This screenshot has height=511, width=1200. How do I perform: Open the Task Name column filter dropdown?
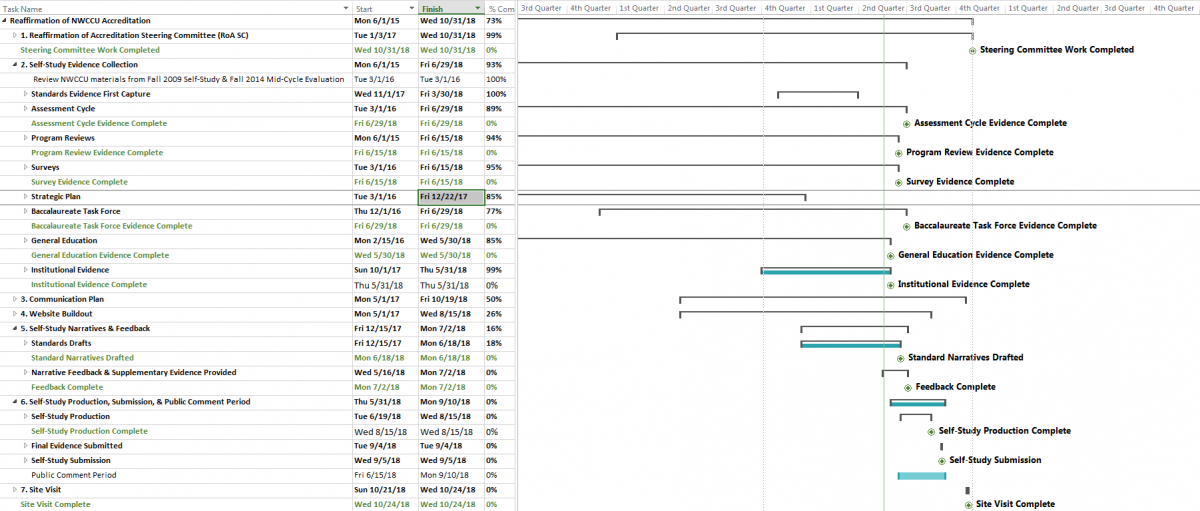pyautogui.click(x=345, y=9)
